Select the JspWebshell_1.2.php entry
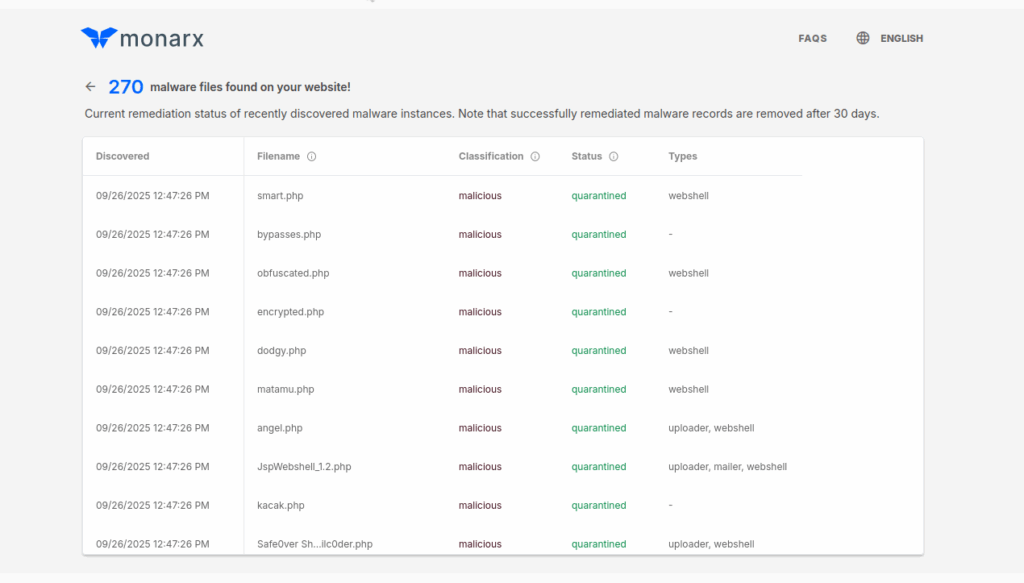1024x583 pixels. [304, 467]
